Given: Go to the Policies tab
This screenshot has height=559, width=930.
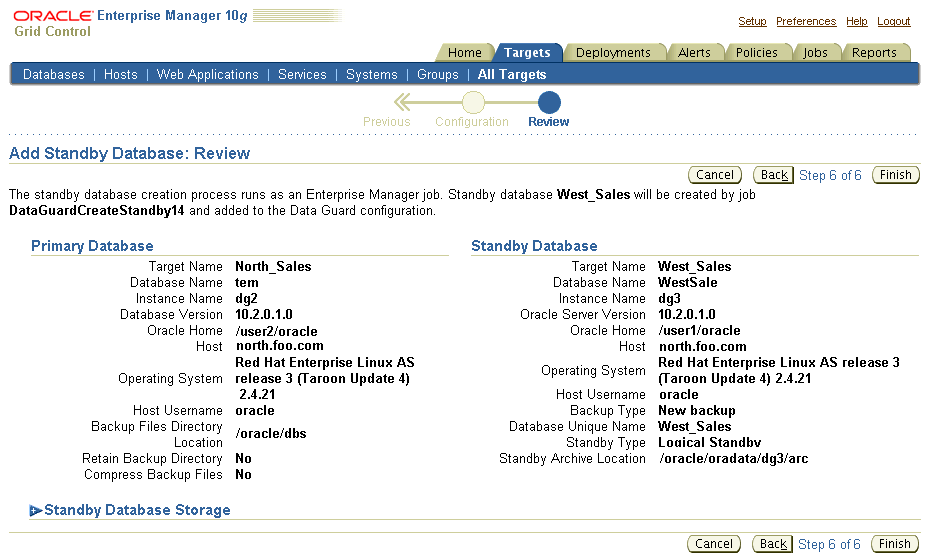Looking at the screenshot, I should [756, 53].
